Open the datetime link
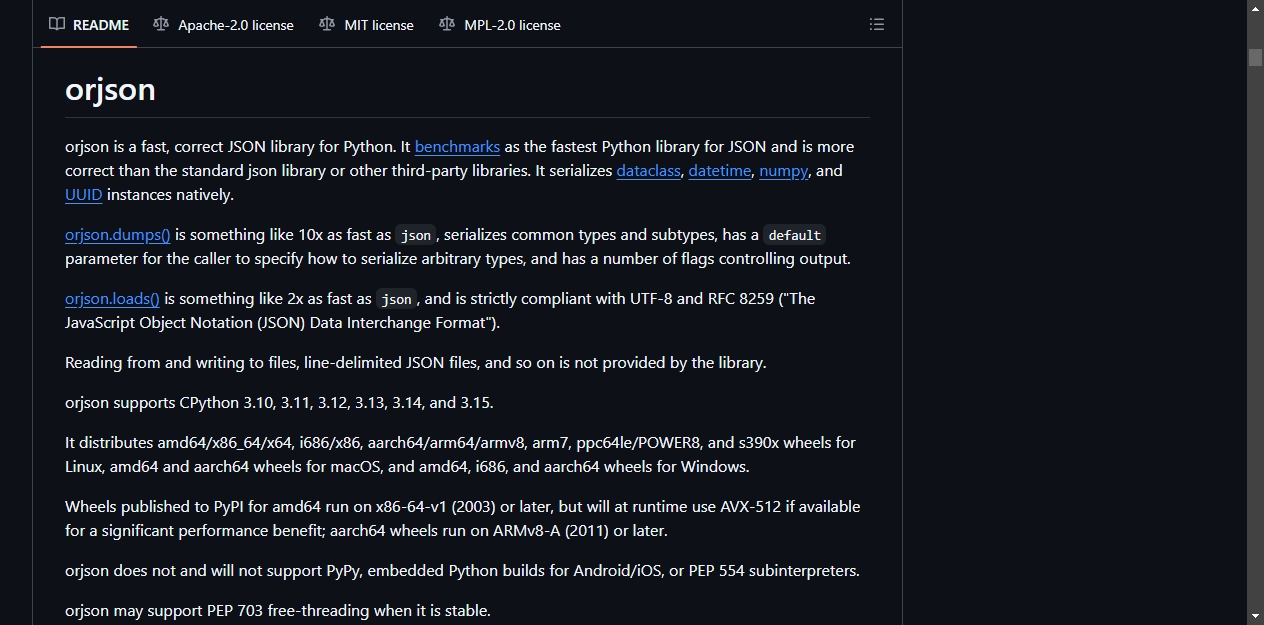 click(719, 171)
